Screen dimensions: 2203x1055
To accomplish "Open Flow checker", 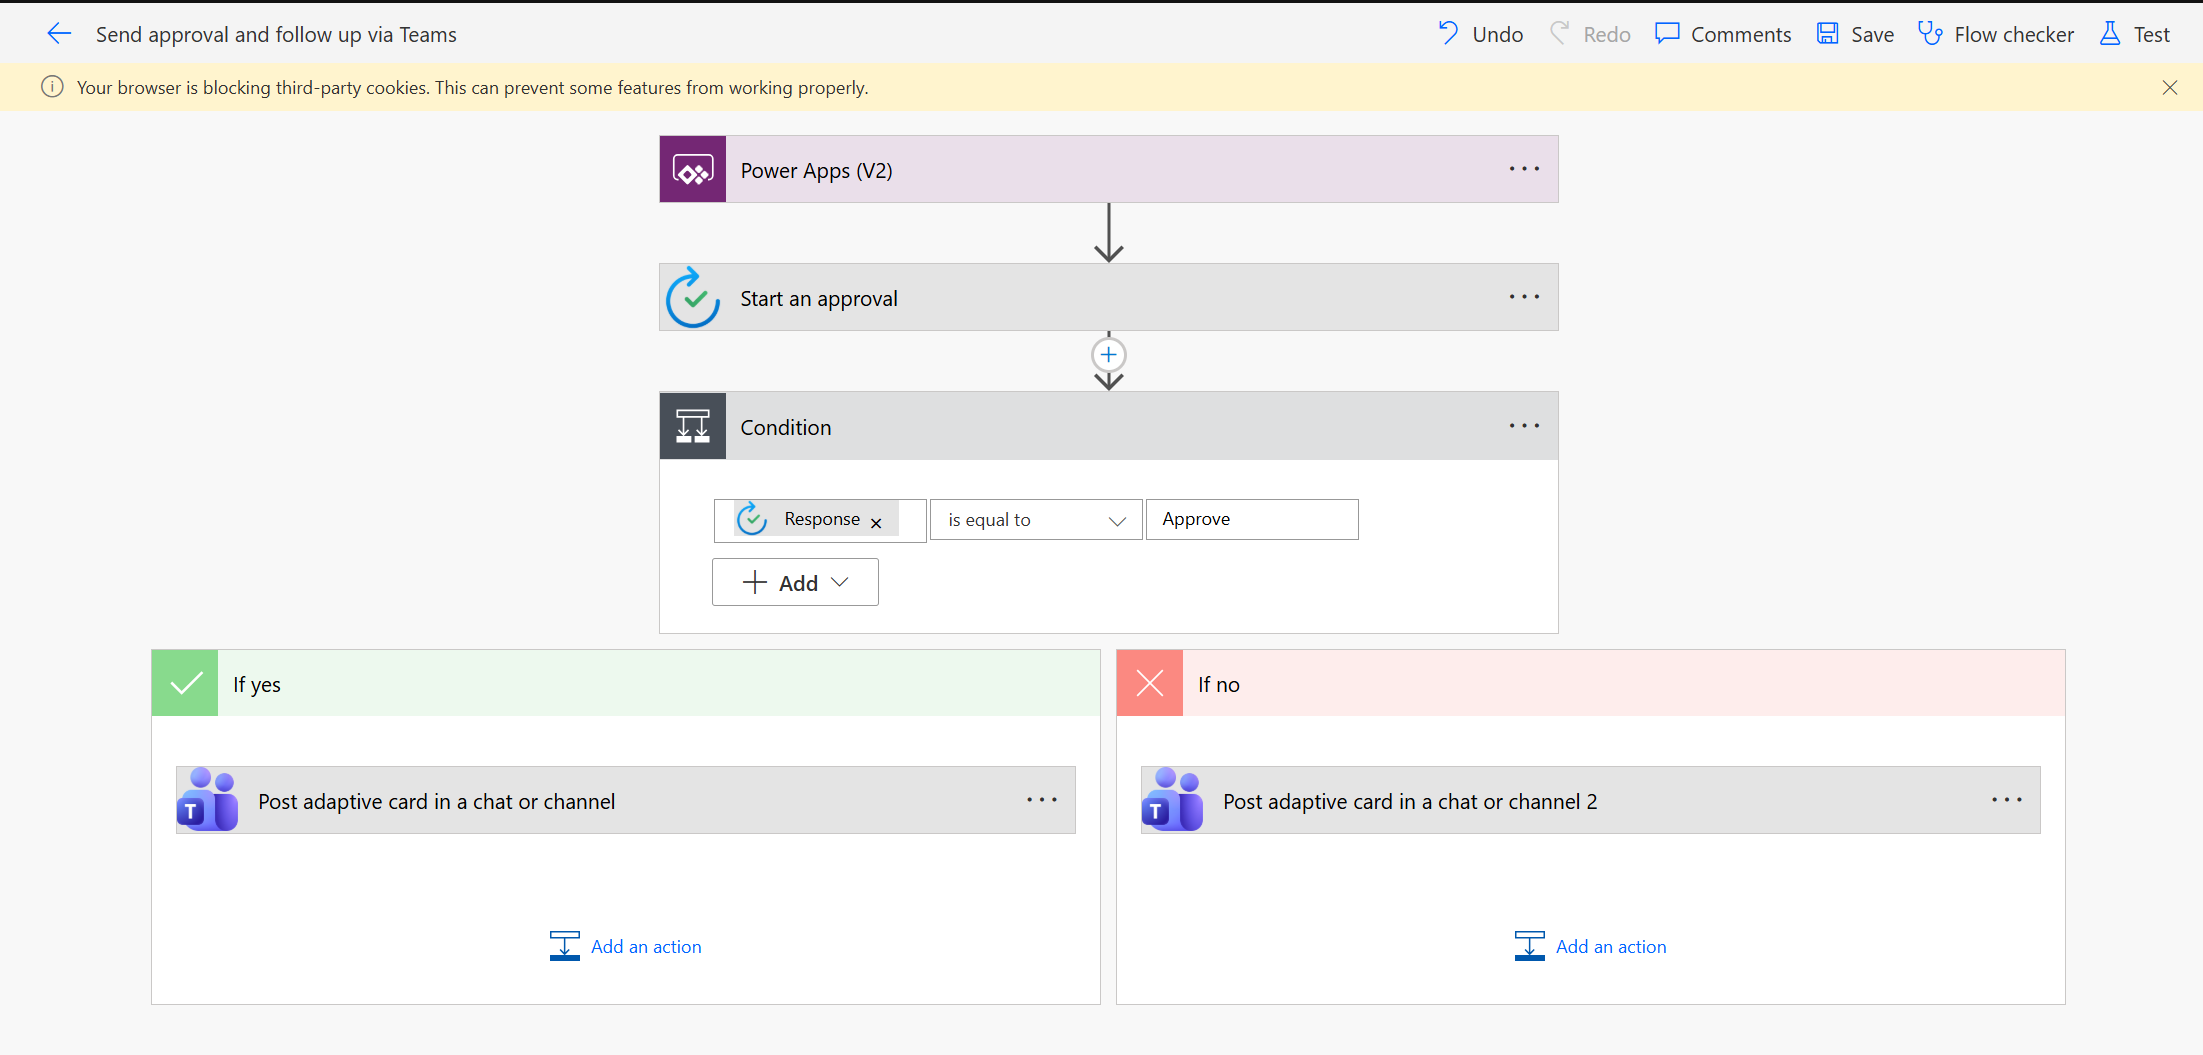I will (x=1996, y=33).
